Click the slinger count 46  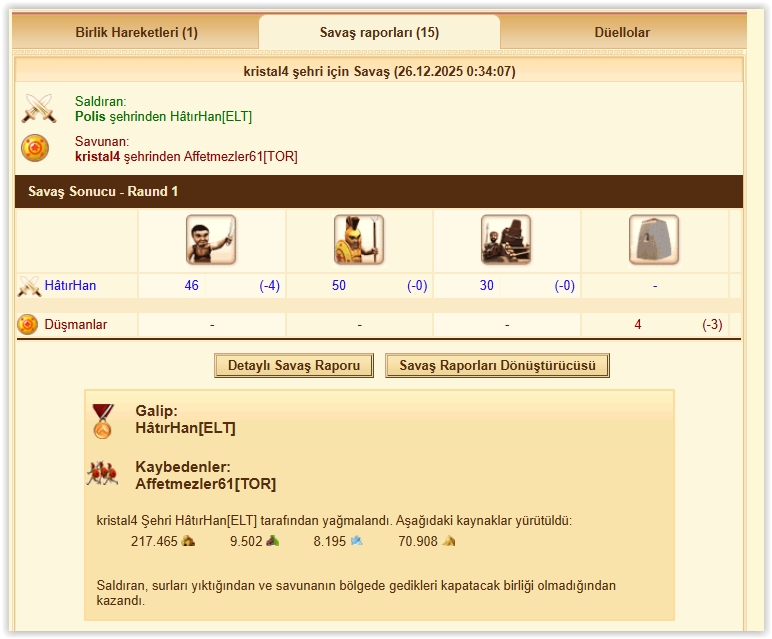coord(192,286)
